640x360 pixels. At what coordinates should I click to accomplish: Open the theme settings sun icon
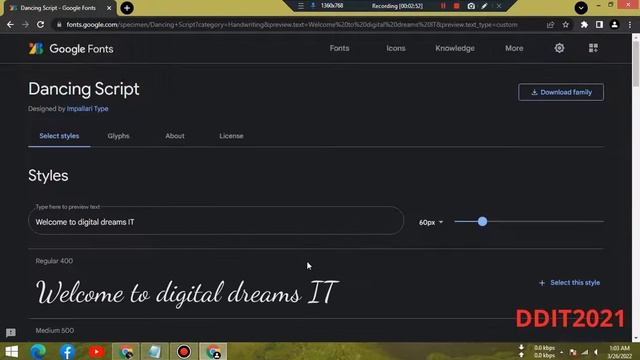pos(559,48)
